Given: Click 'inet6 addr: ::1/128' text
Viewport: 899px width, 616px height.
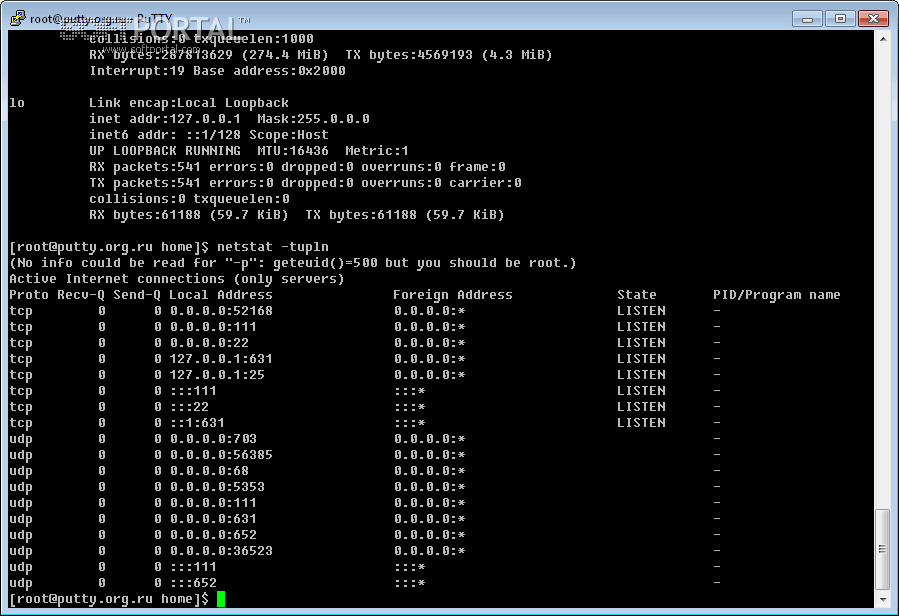Looking at the screenshot, I should pos(165,135).
